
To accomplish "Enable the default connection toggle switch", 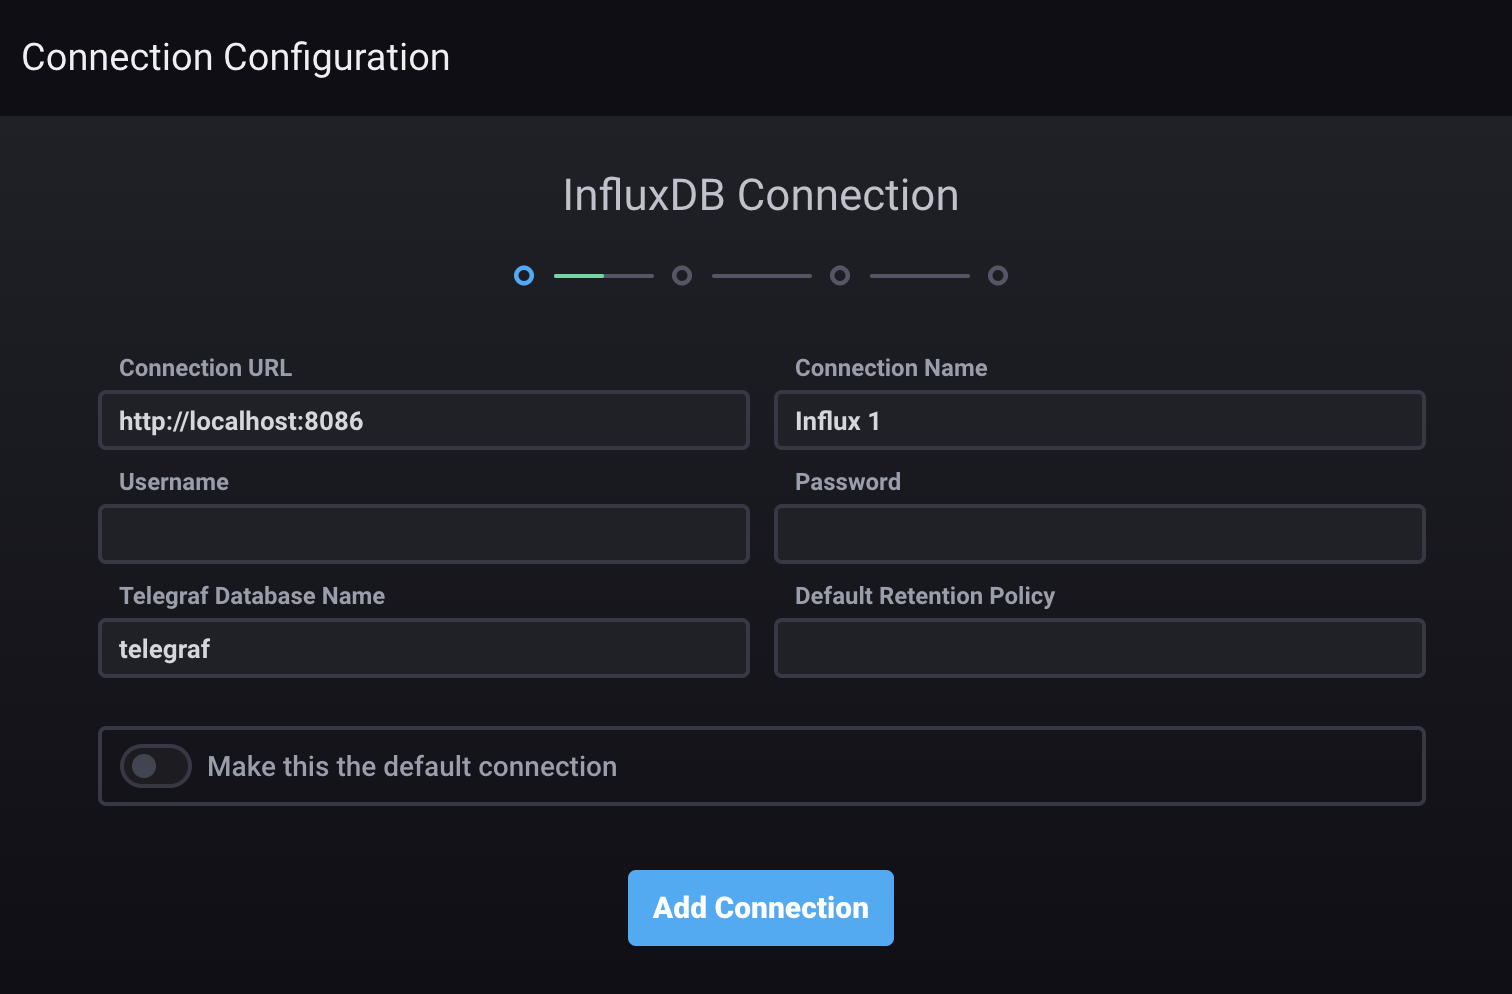I will (x=156, y=766).
